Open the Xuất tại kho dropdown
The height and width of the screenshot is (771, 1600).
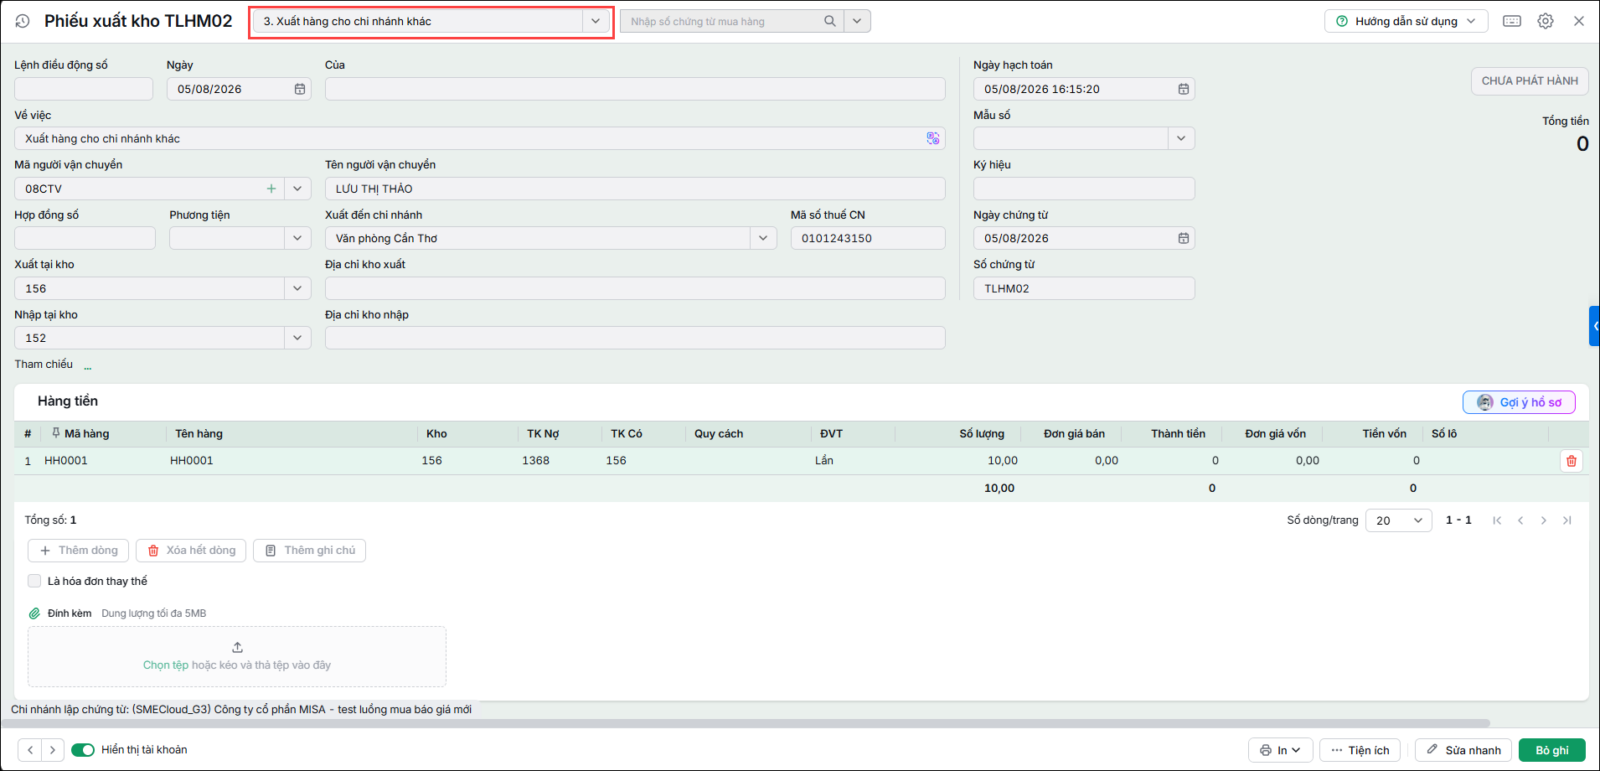coord(298,288)
